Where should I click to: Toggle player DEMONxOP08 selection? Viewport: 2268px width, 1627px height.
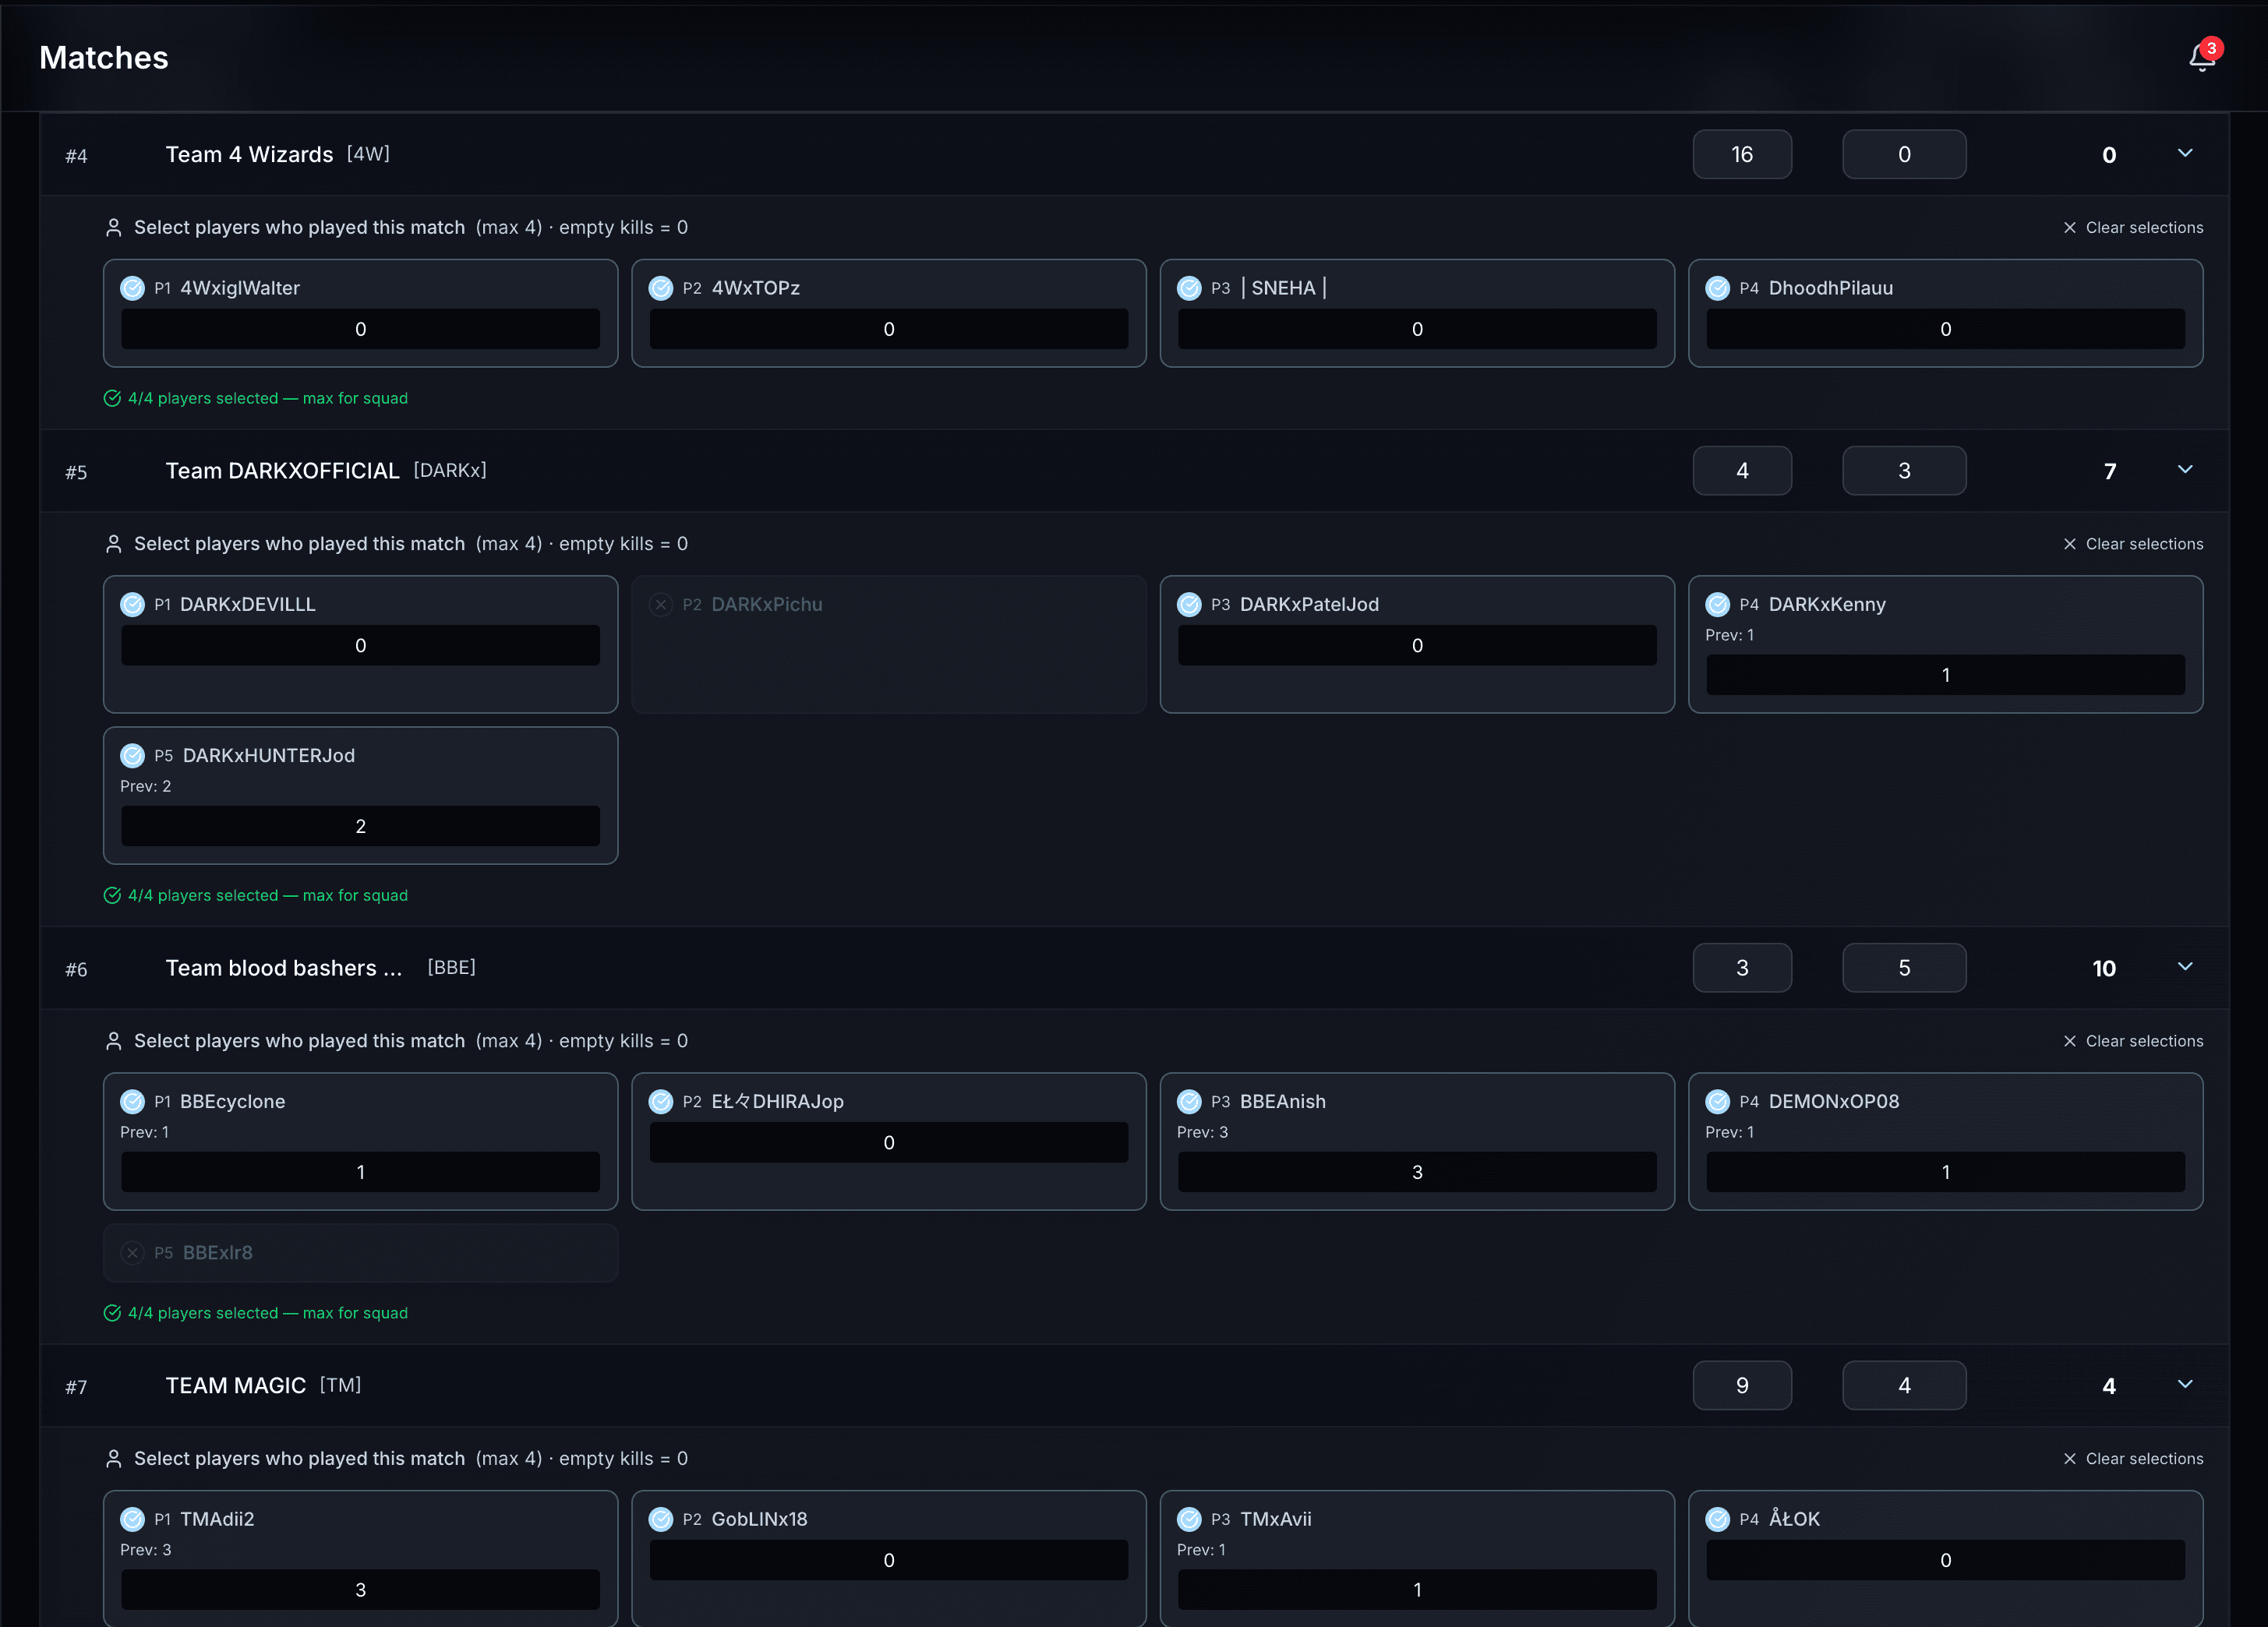pos(1717,1101)
